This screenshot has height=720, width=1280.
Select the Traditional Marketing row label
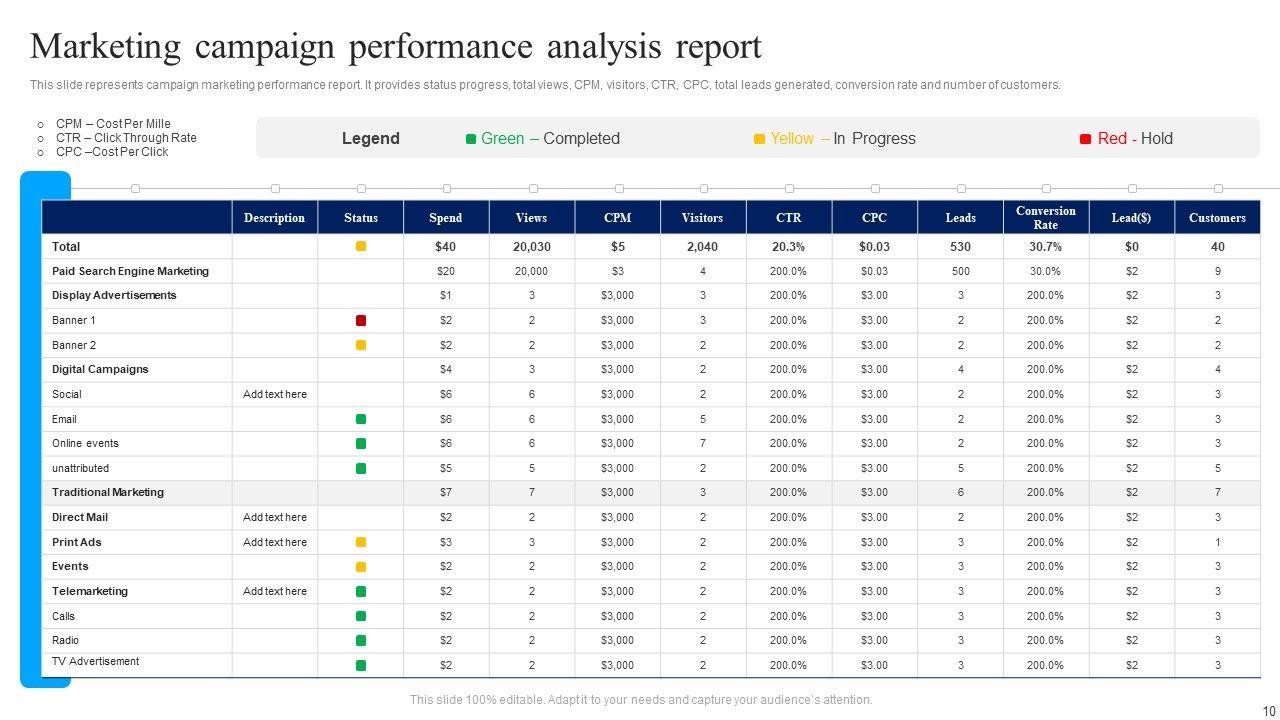(x=108, y=492)
